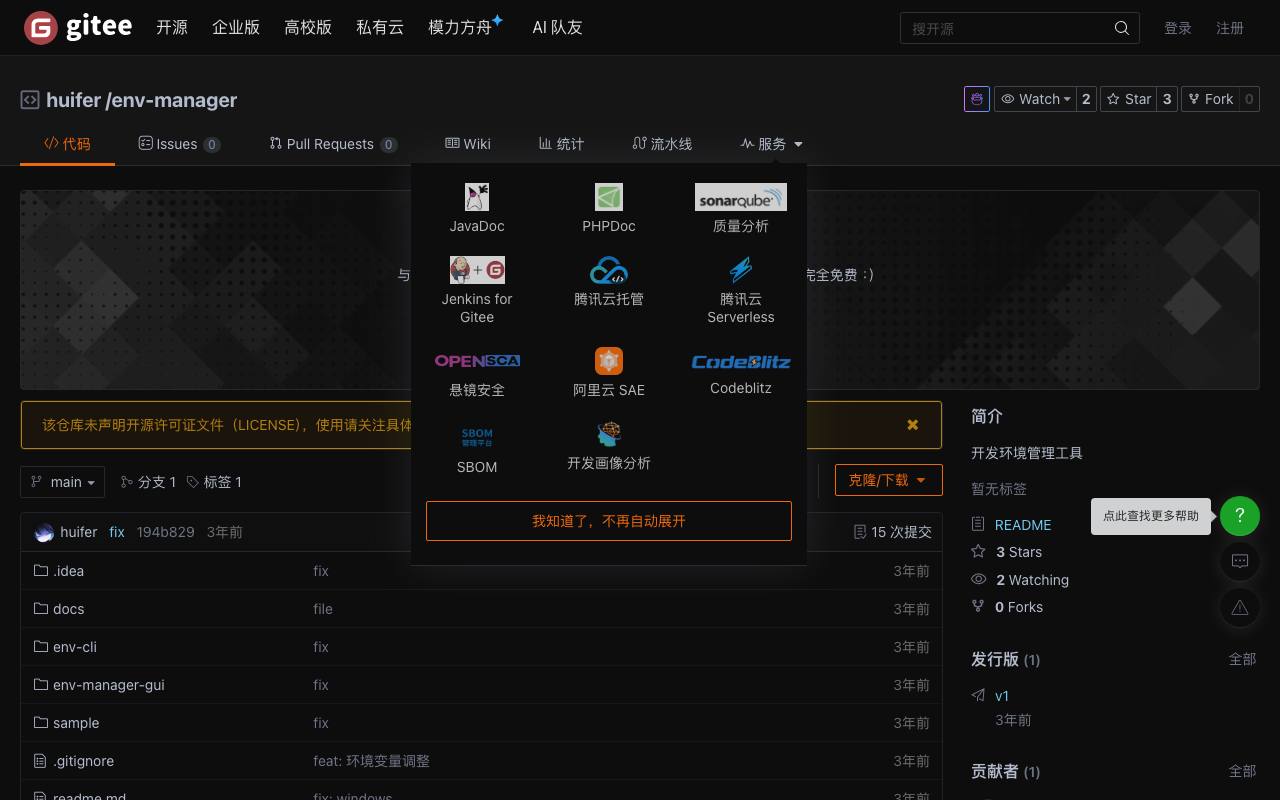The width and height of the screenshot is (1280, 800).
Task: Click 我知道了，不再自动展开 button
Action: (x=609, y=521)
